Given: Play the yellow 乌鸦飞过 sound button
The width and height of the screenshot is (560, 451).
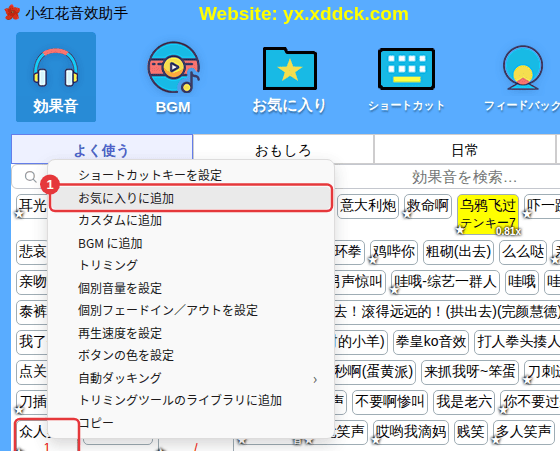Looking at the screenshot, I should coord(488,214).
